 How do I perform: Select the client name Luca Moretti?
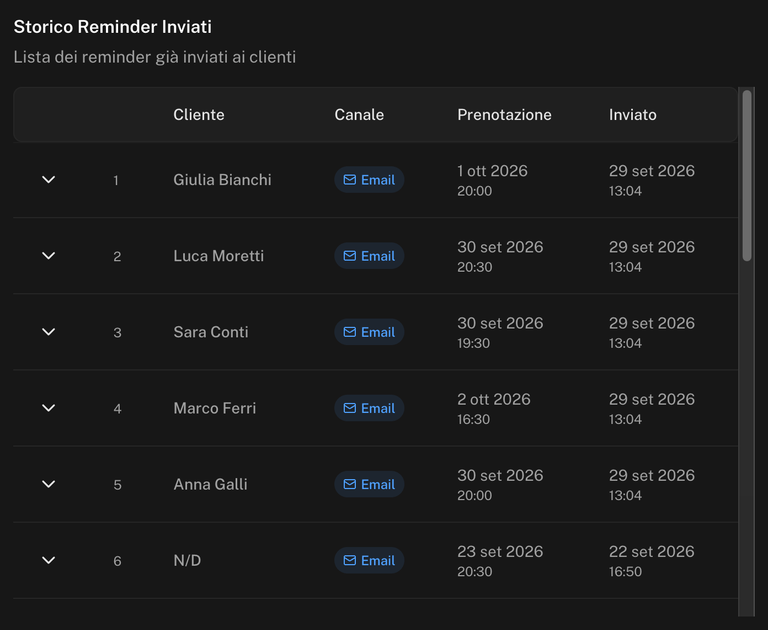218,256
